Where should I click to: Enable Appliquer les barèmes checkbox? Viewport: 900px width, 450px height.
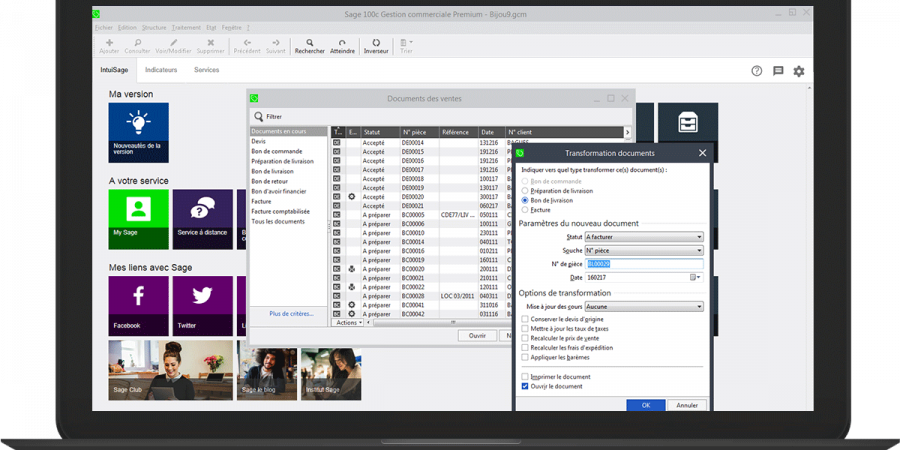(x=525, y=357)
